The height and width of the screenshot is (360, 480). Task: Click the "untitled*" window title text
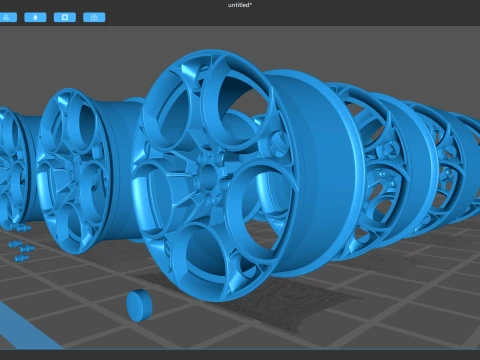click(240, 5)
